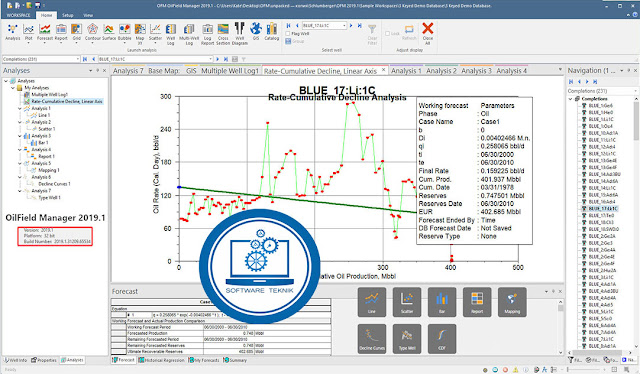Click the Mapping analysis tile
The image size is (640, 374).
[512, 302]
